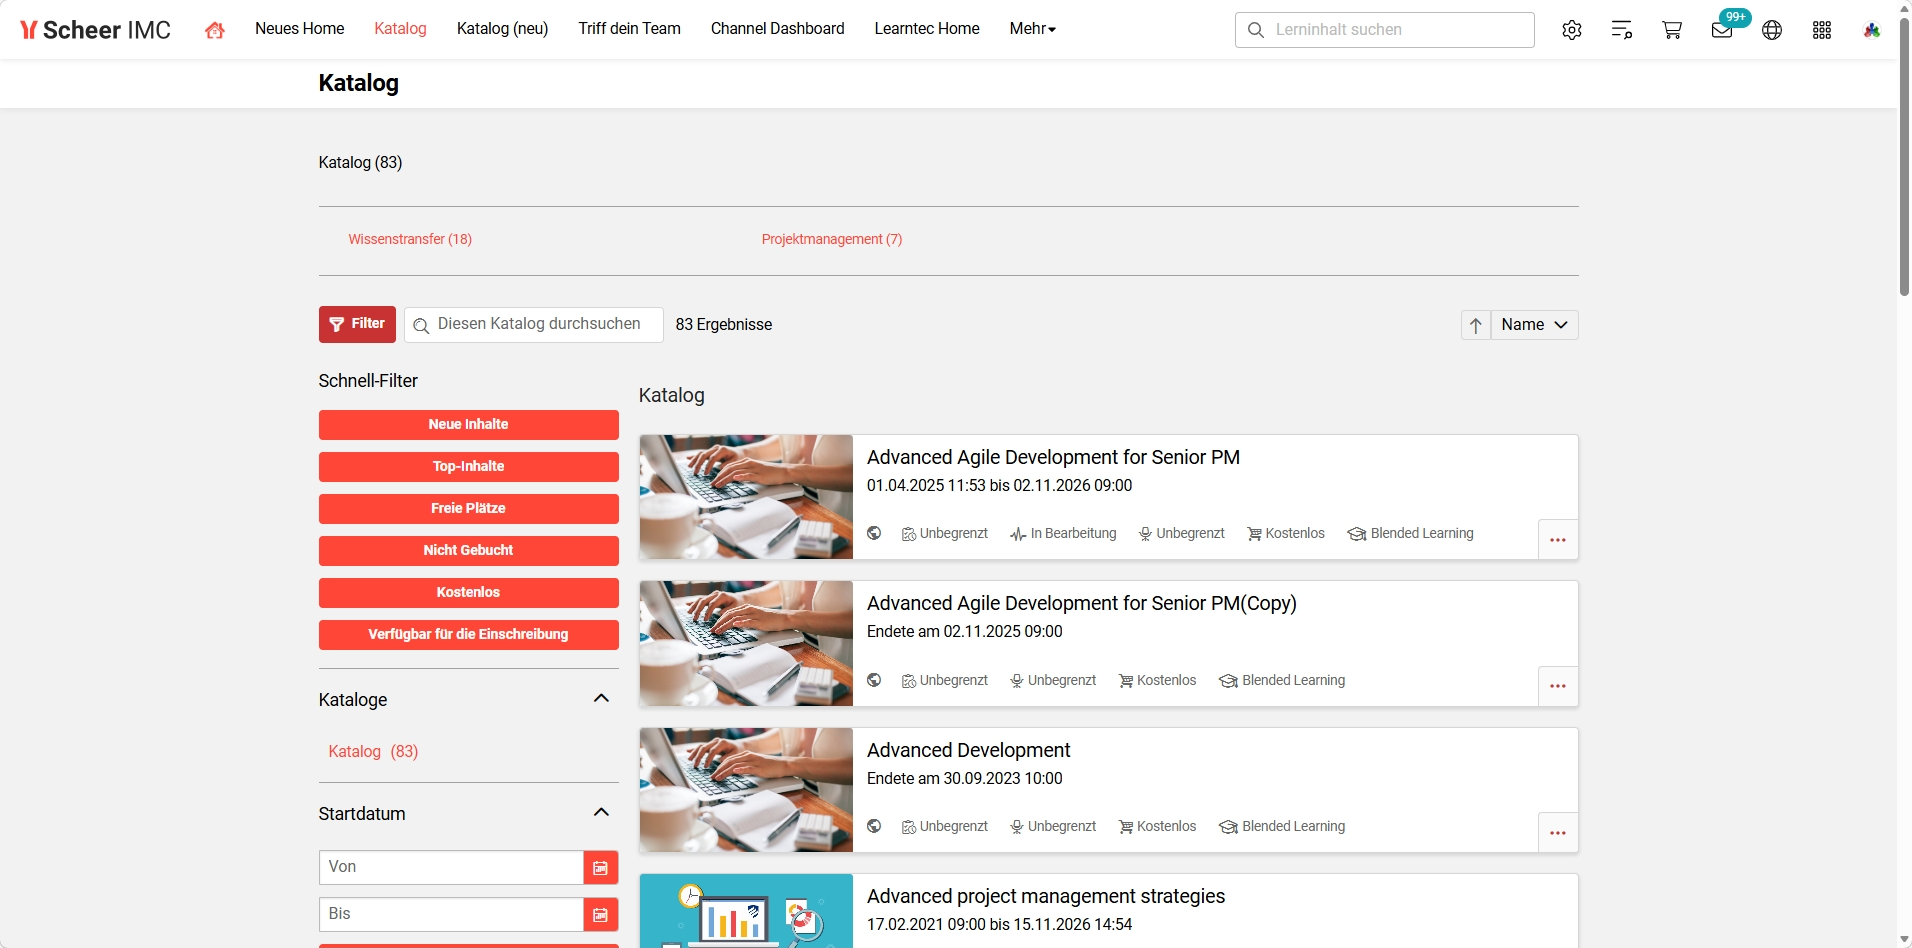Open options menu for Advanced Agile Development for Senior PM
Viewport: 1912px width, 948px height.
(x=1558, y=540)
